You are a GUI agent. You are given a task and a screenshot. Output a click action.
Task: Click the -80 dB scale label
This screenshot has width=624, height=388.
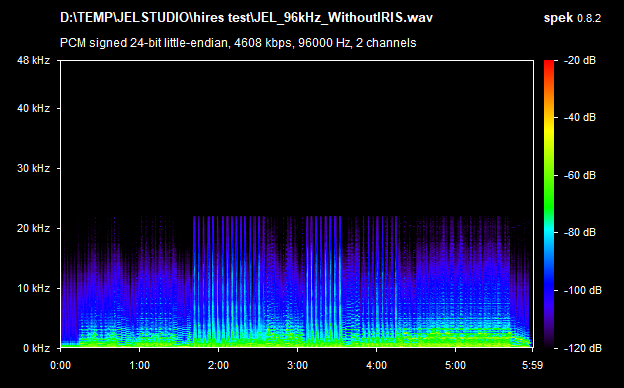tap(580, 232)
